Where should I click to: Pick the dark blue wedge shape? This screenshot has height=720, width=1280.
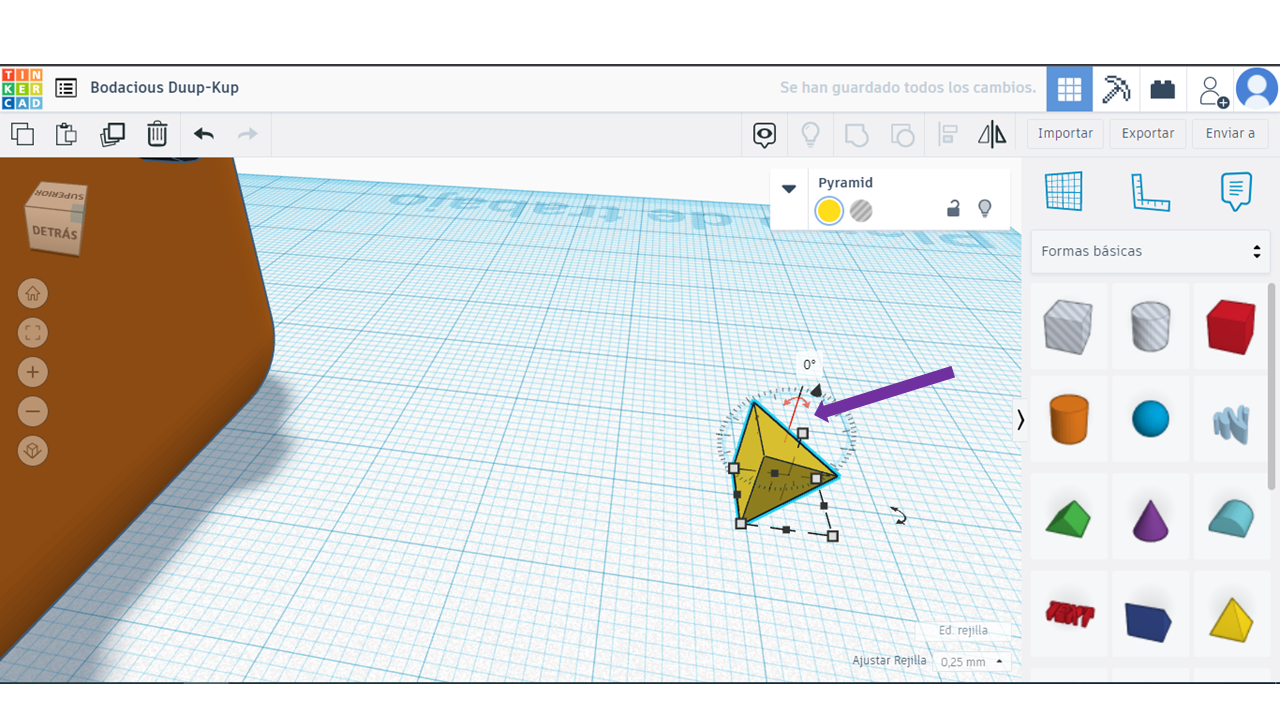1150,620
